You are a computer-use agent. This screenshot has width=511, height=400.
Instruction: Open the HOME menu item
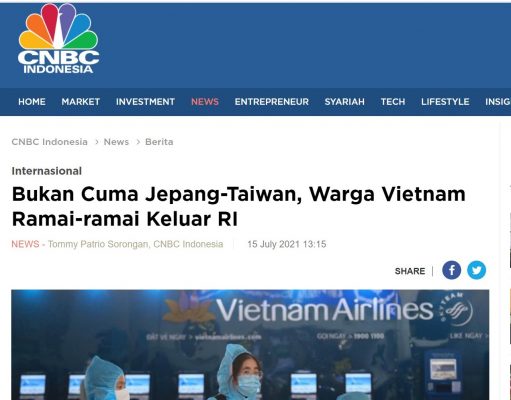pyautogui.click(x=32, y=102)
